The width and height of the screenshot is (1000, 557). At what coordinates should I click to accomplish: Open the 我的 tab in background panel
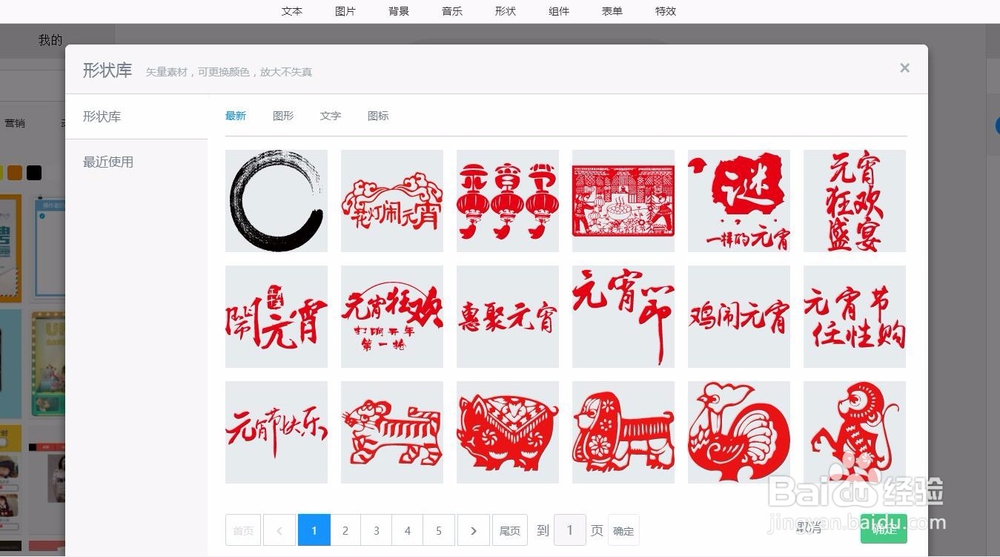click(x=50, y=40)
